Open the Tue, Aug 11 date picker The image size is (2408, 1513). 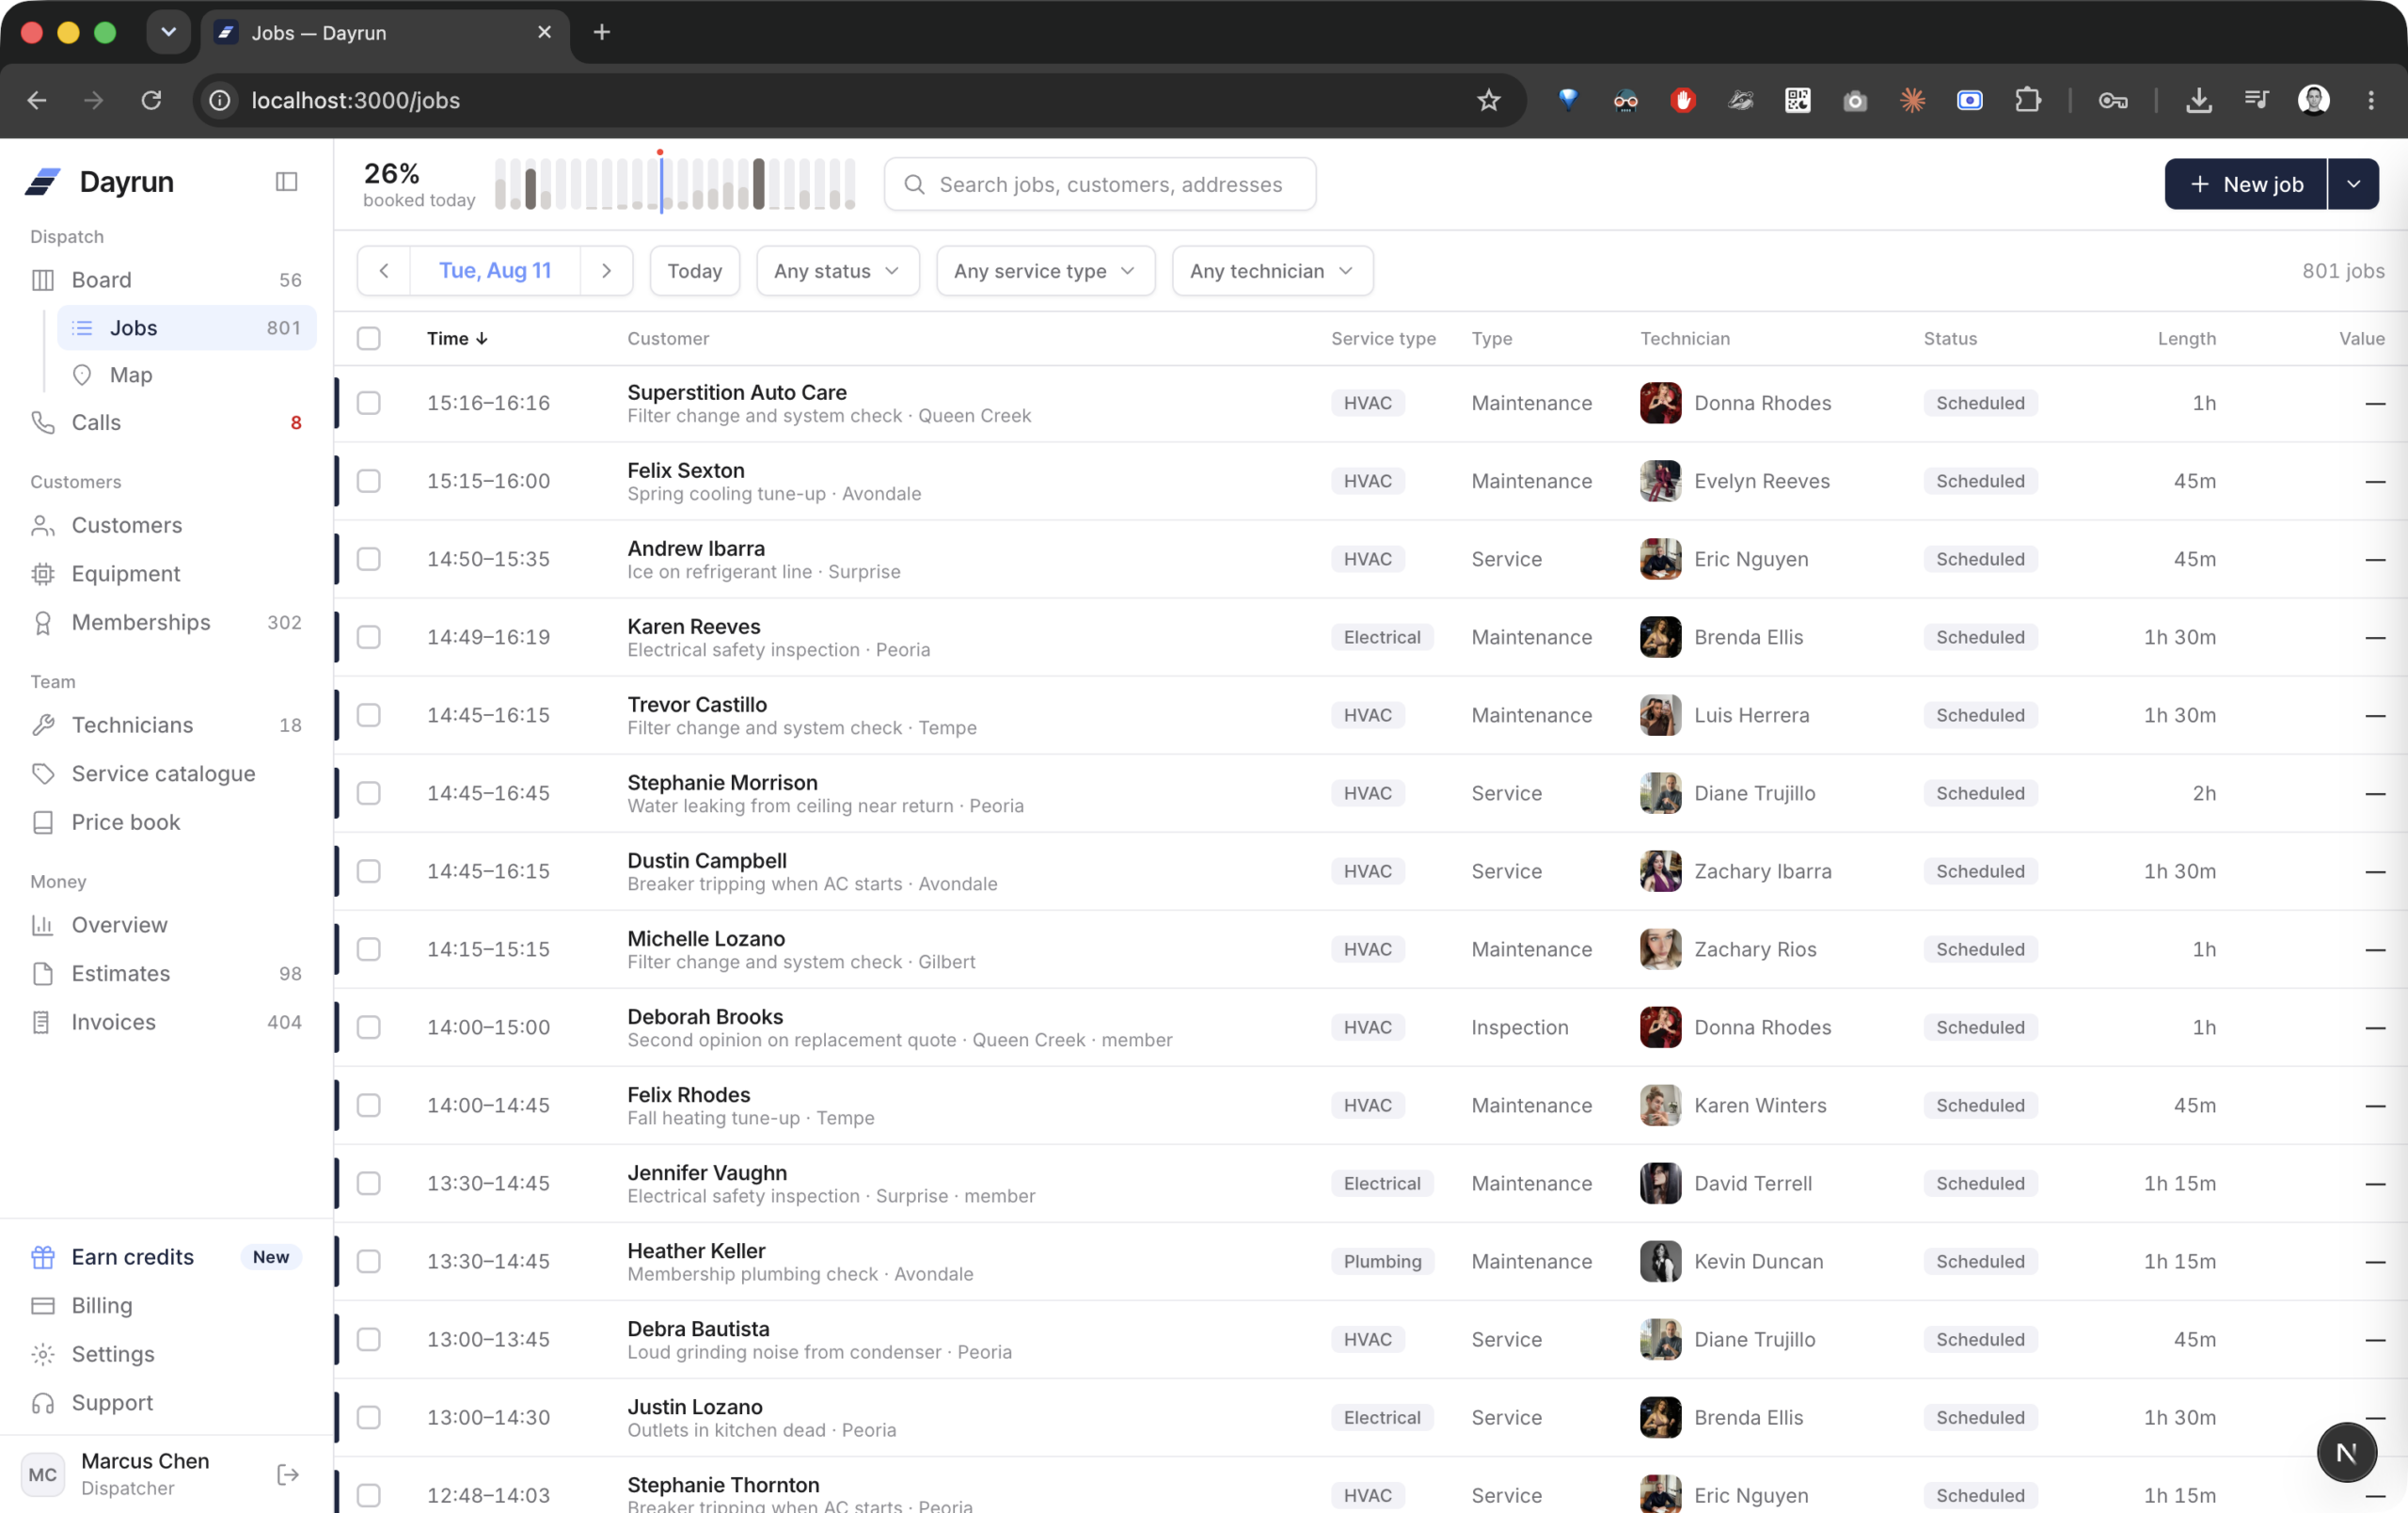click(x=495, y=271)
